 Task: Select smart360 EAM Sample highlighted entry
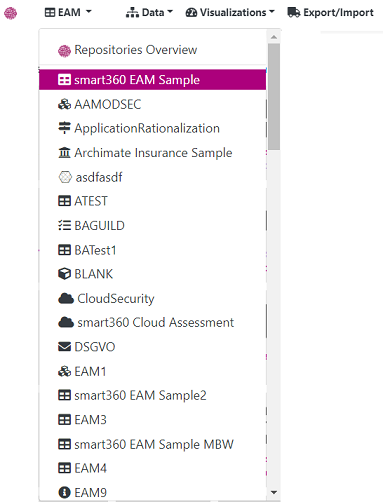pos(153,80)
